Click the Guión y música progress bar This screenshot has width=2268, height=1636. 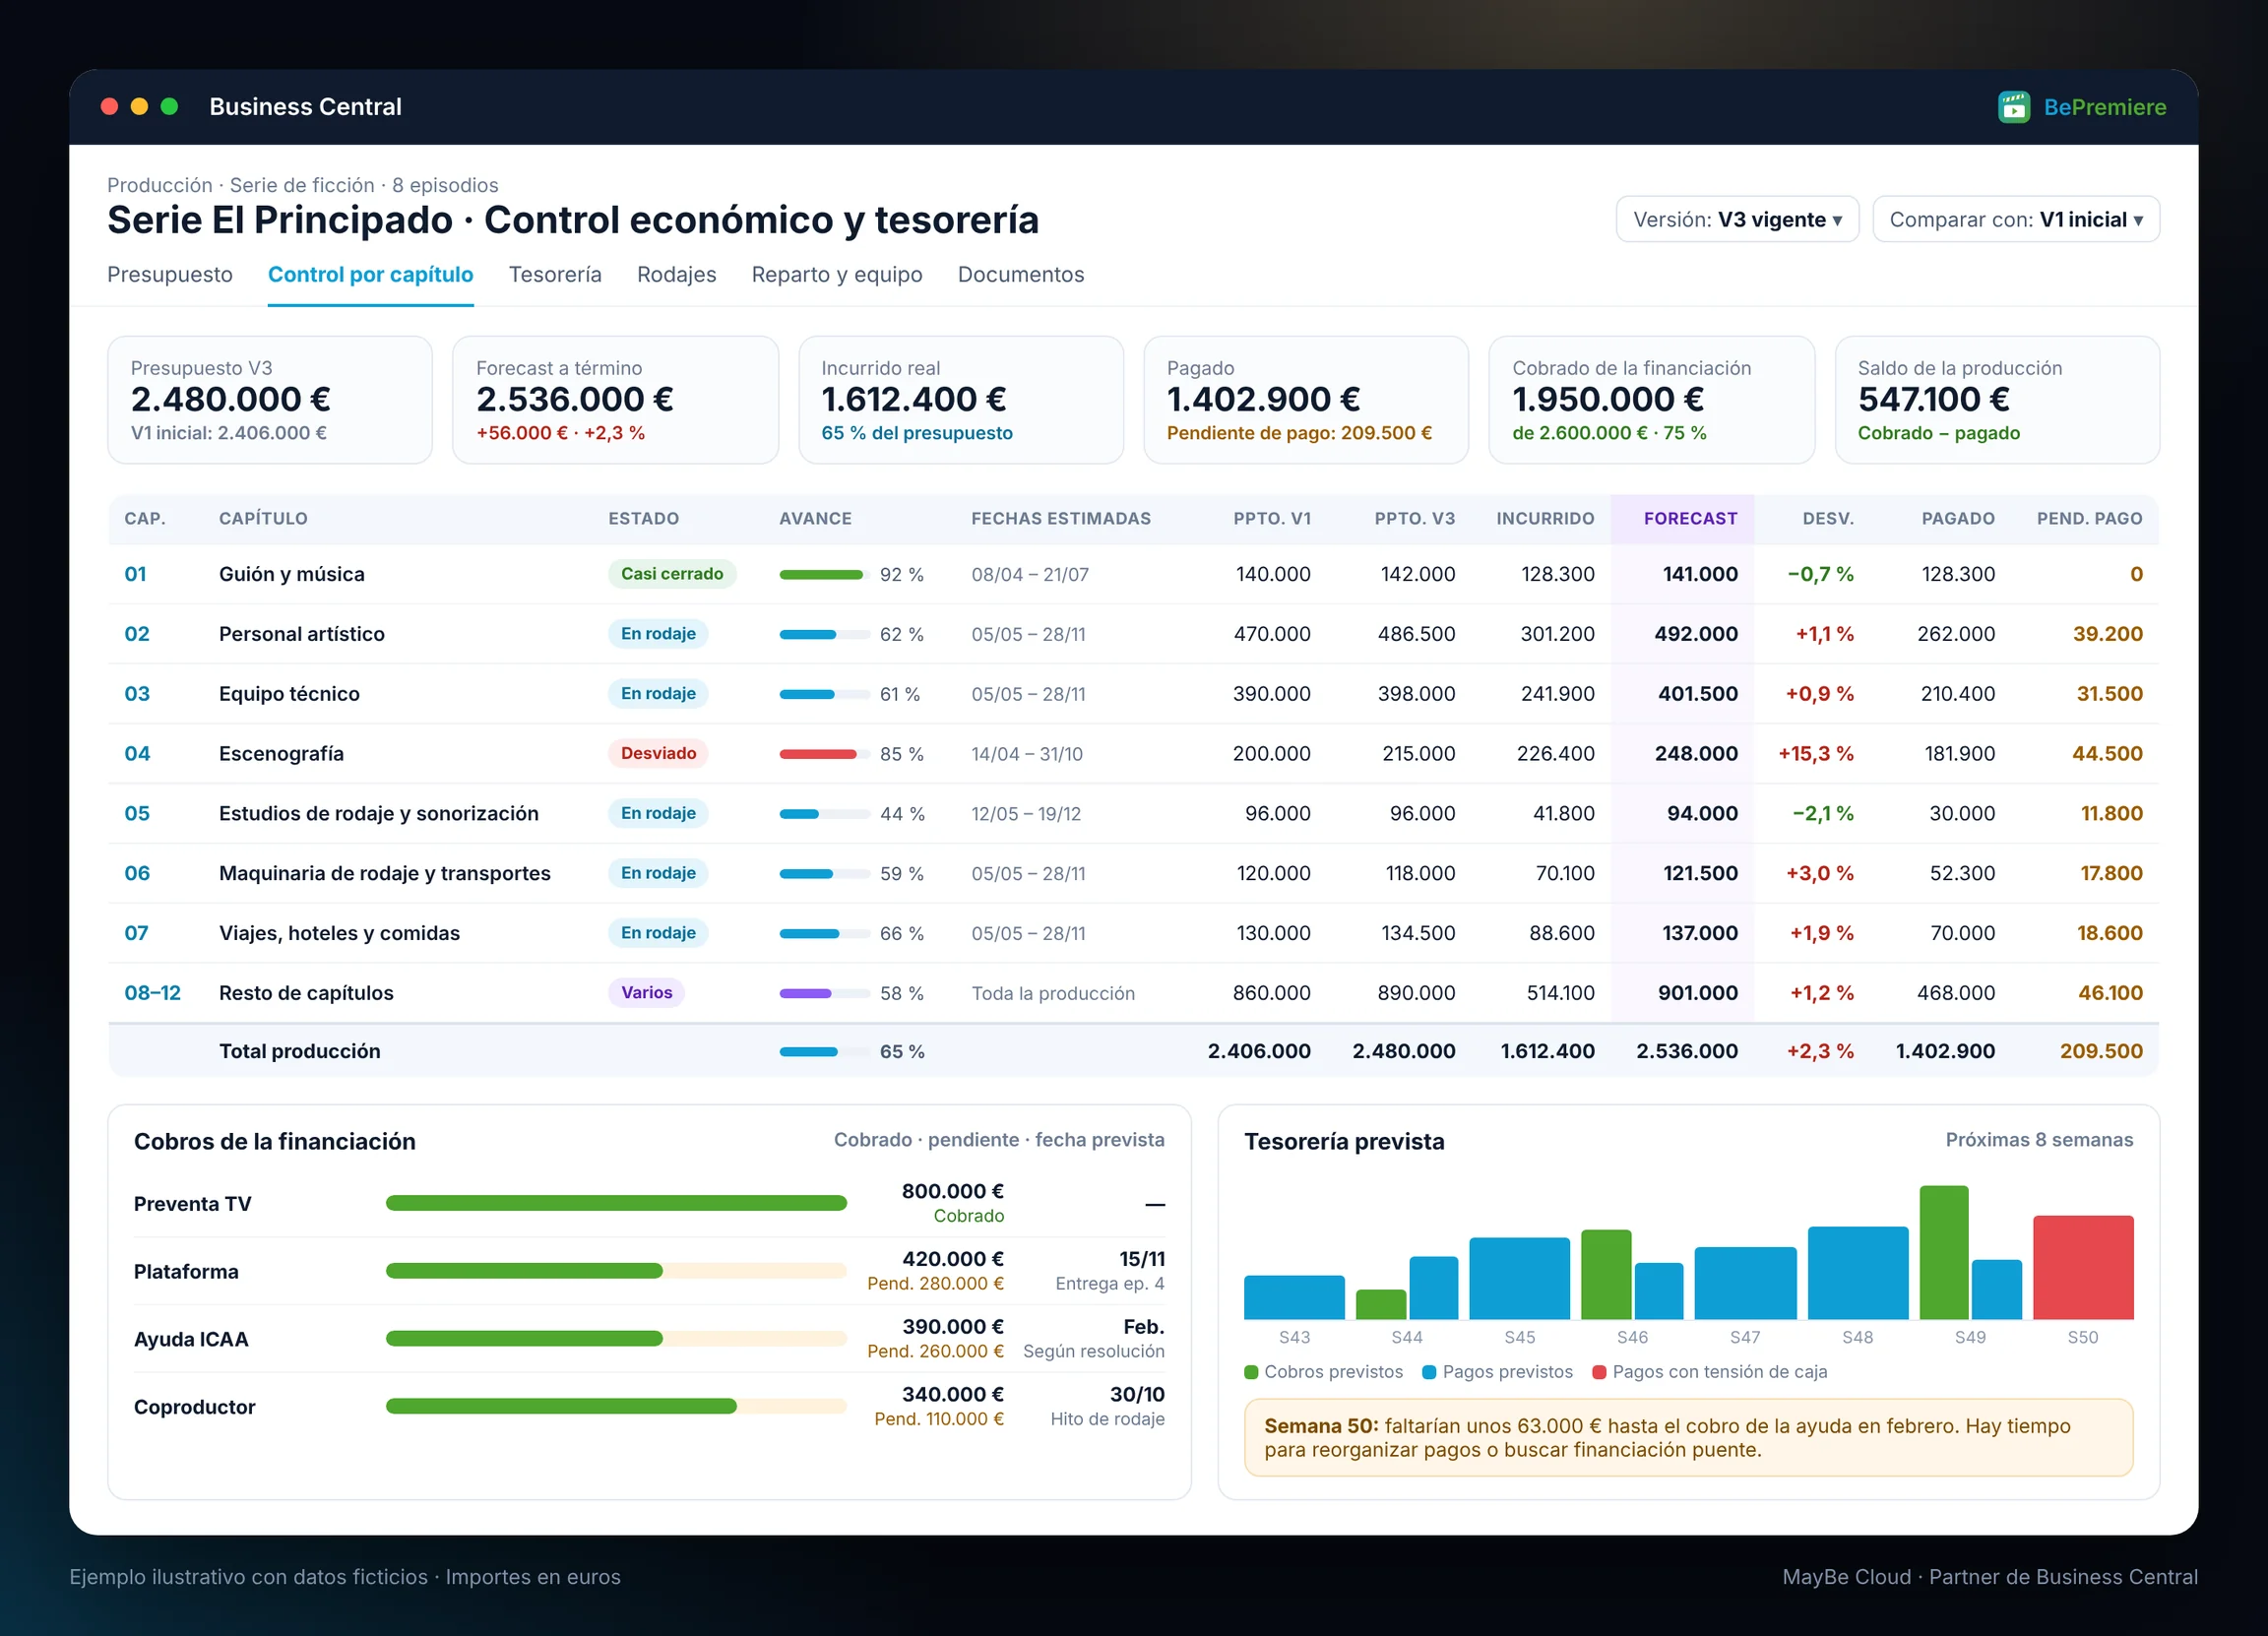[x=824, y=575]
